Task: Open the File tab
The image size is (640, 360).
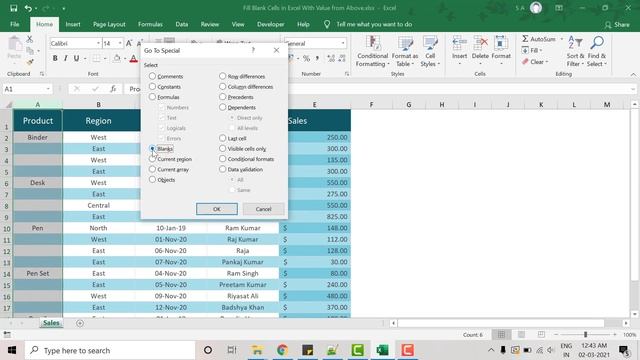Action: [15, 24]
